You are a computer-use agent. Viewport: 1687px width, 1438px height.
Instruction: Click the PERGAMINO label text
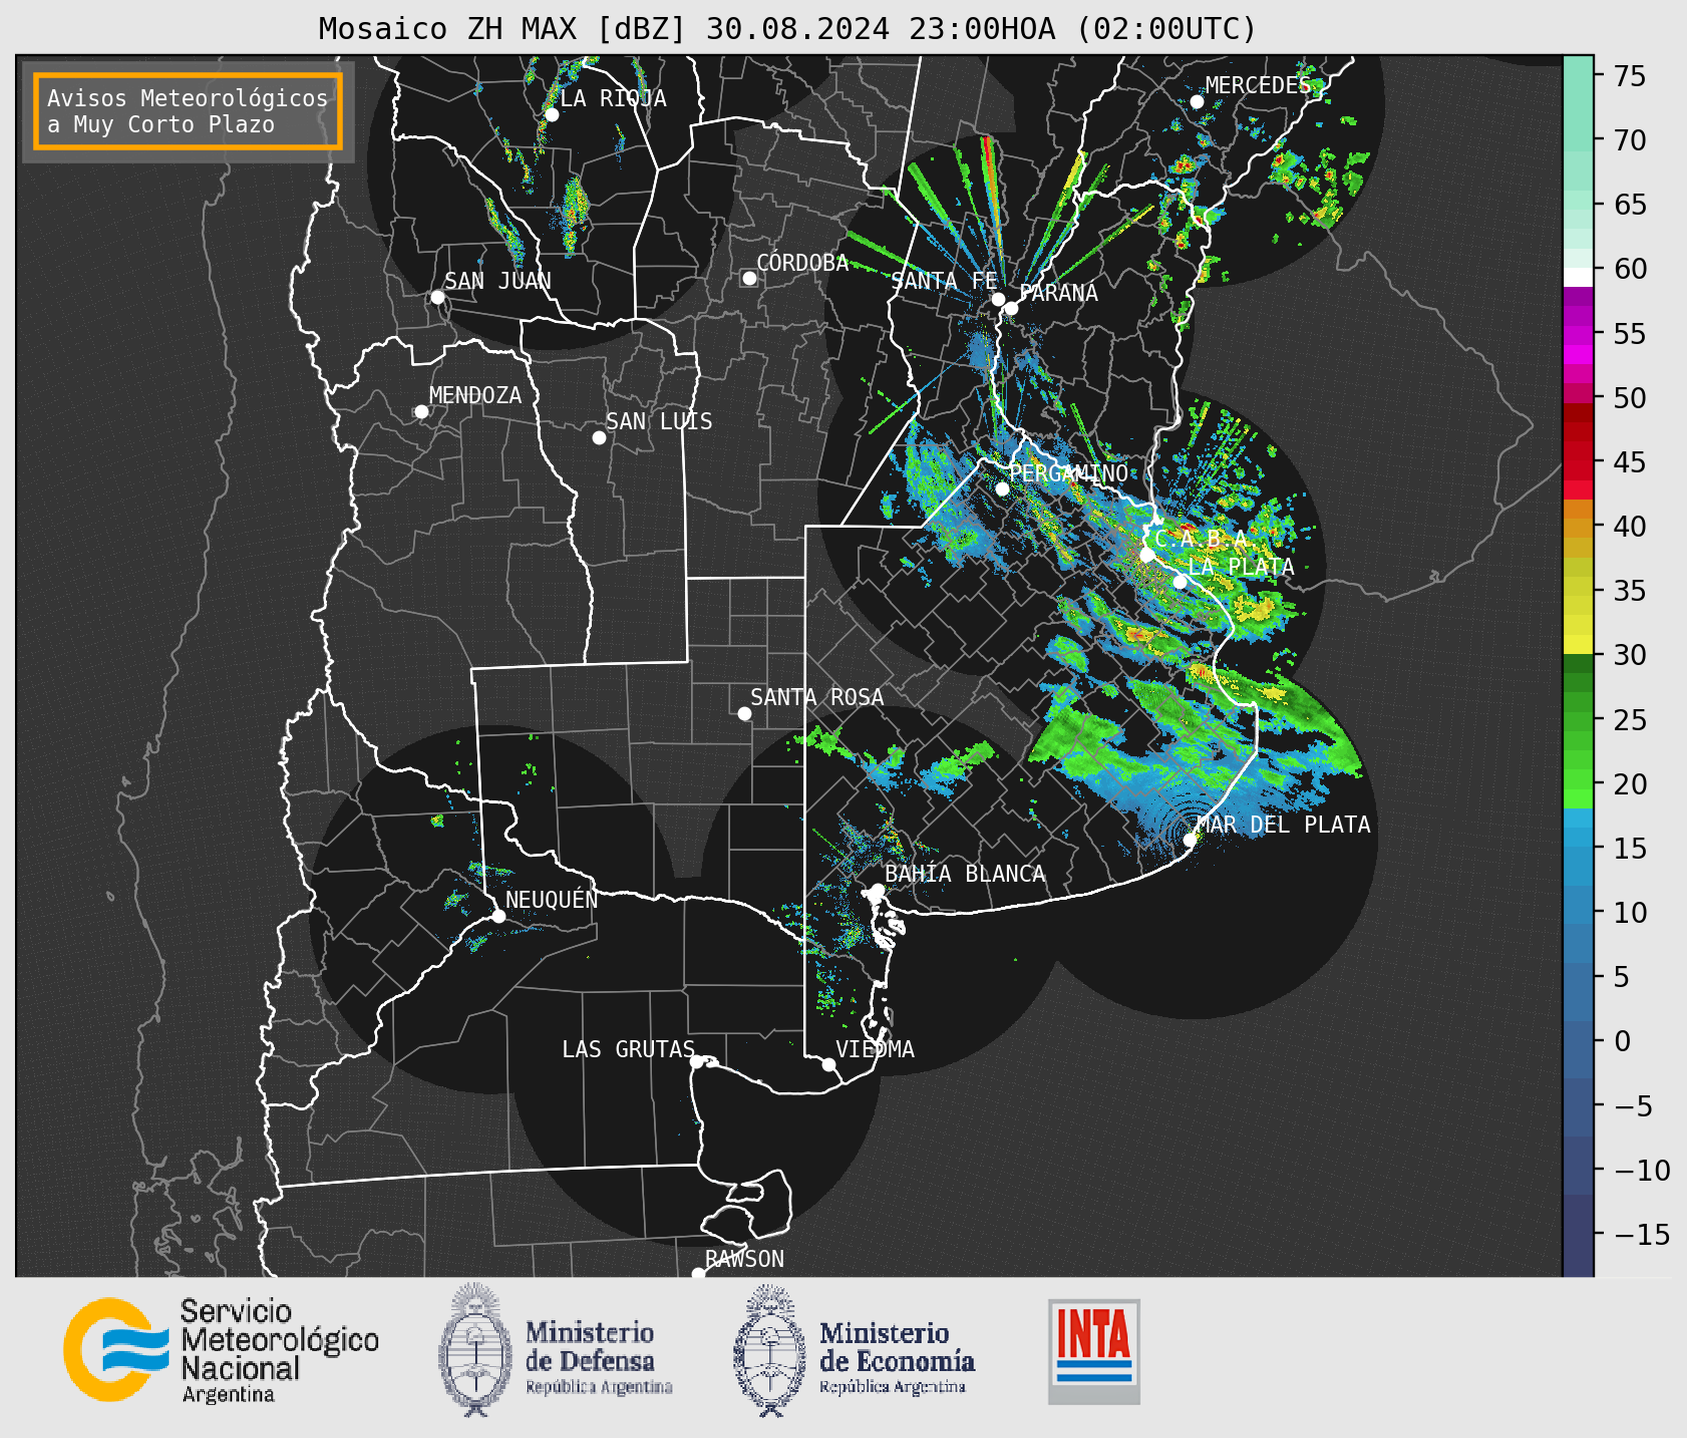[x=1068, y=473]
